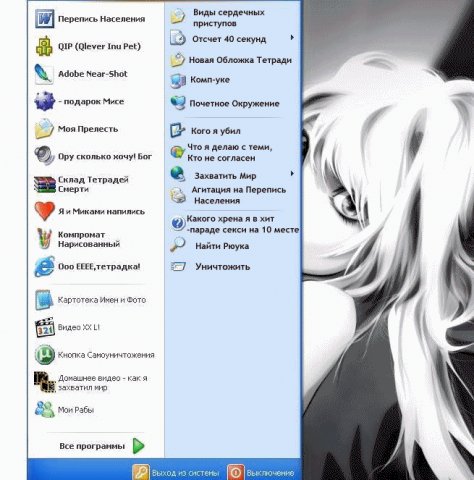The height and width of the screenshot is (480, 474).
Task: Click the uTorrent icon Кнопка Самоуничтожения
Action: tap(45, 354)
